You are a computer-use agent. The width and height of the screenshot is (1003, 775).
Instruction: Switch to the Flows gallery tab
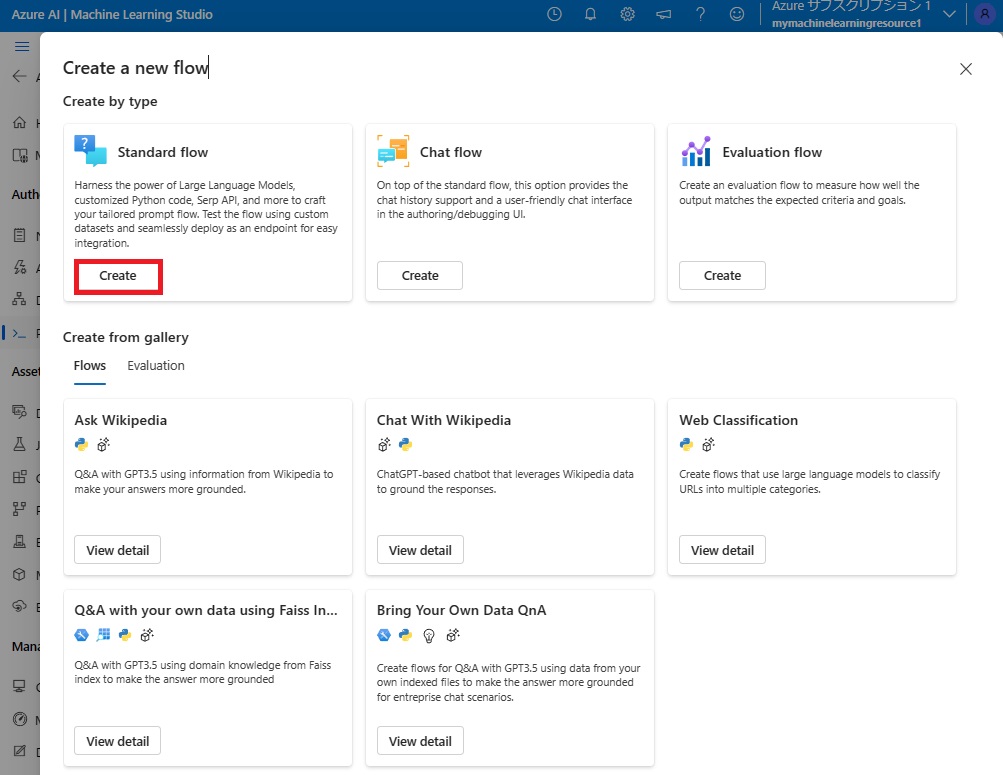pos(90,366)
